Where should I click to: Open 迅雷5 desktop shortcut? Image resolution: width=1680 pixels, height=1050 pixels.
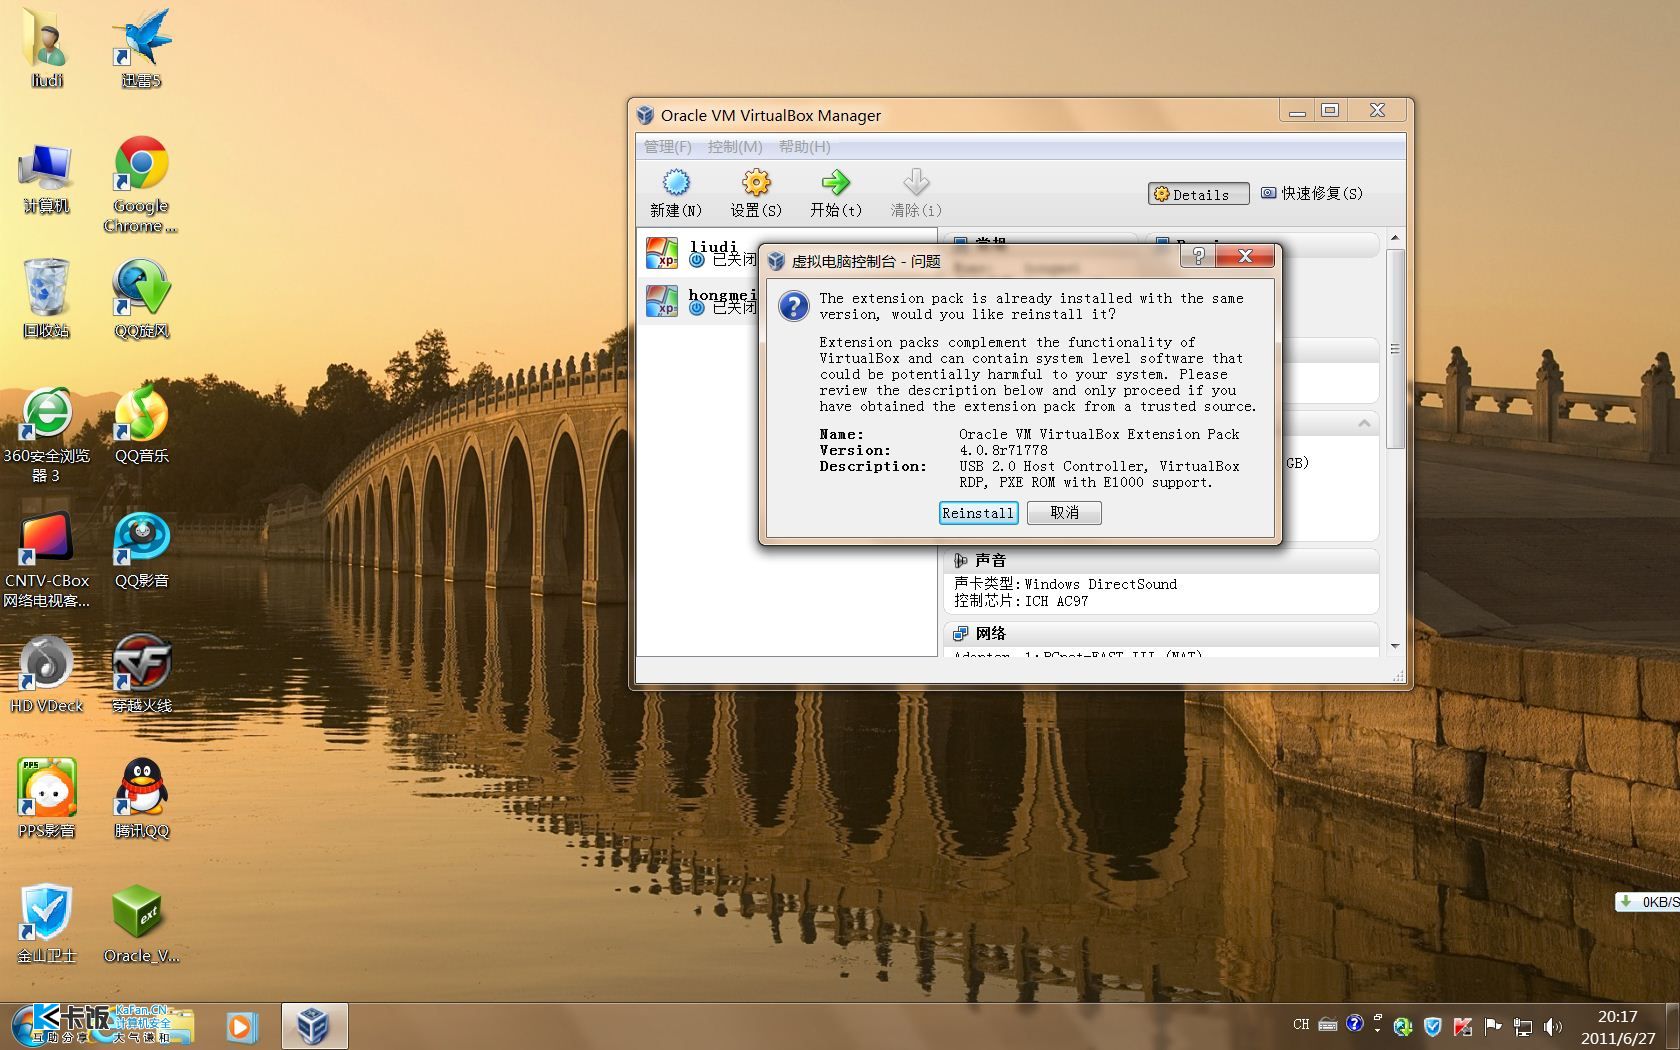pos(141,48)
